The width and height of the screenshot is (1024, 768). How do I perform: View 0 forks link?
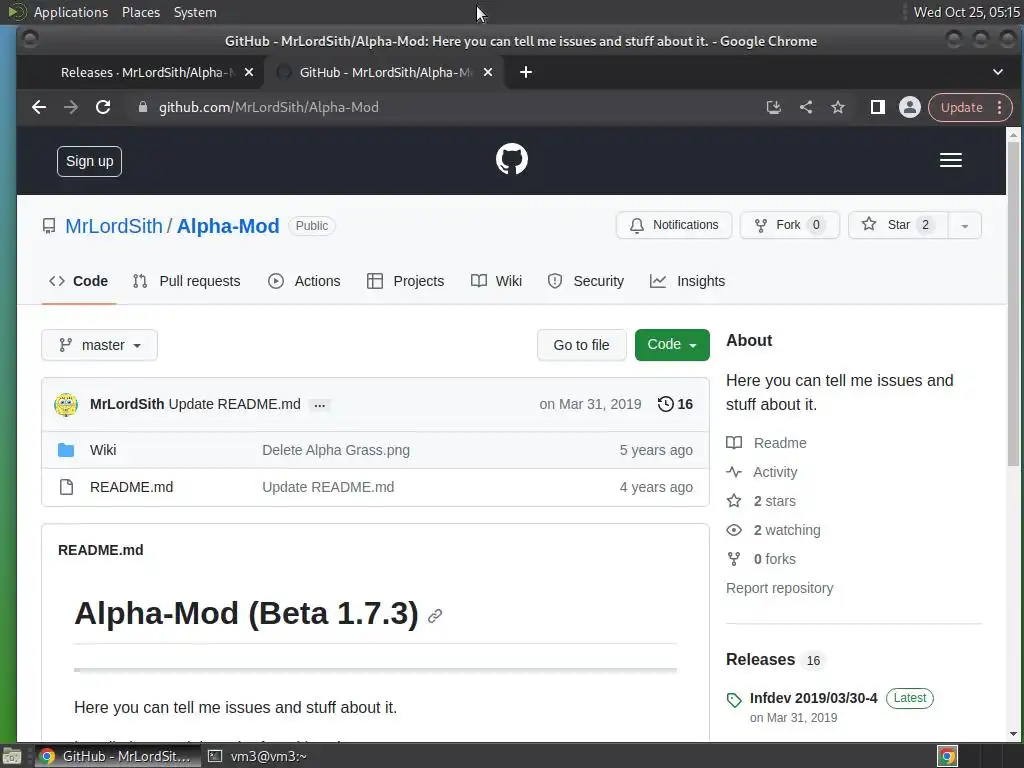(x=761, y=559)
